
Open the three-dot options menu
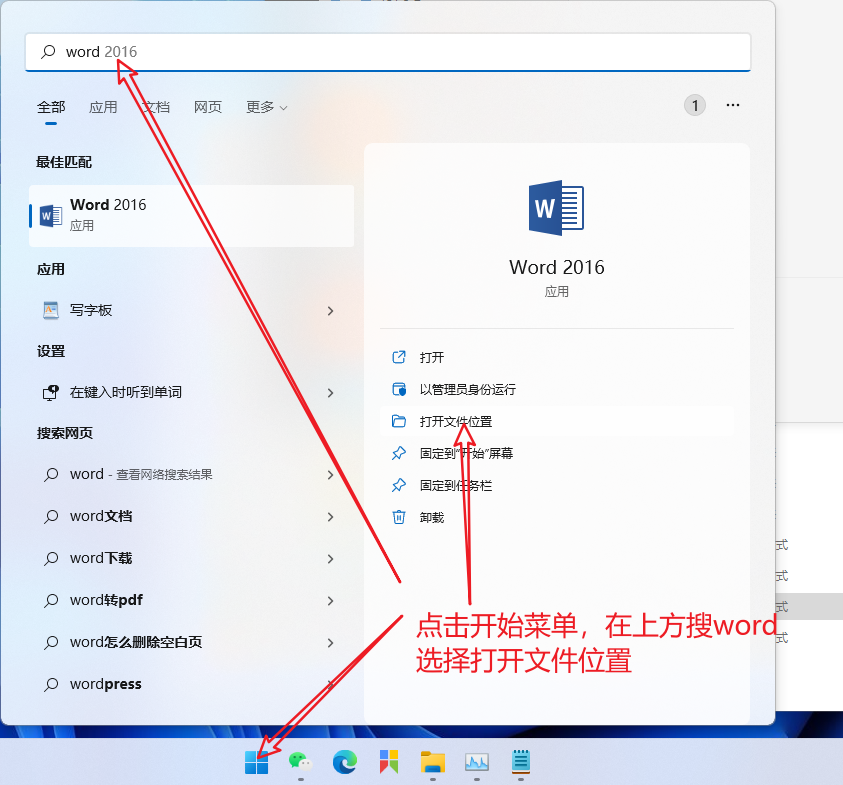[733, 105]
